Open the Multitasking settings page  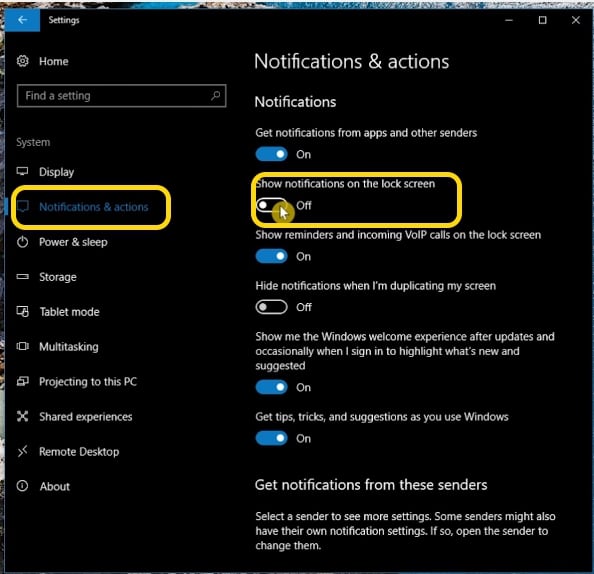point(69,347)
